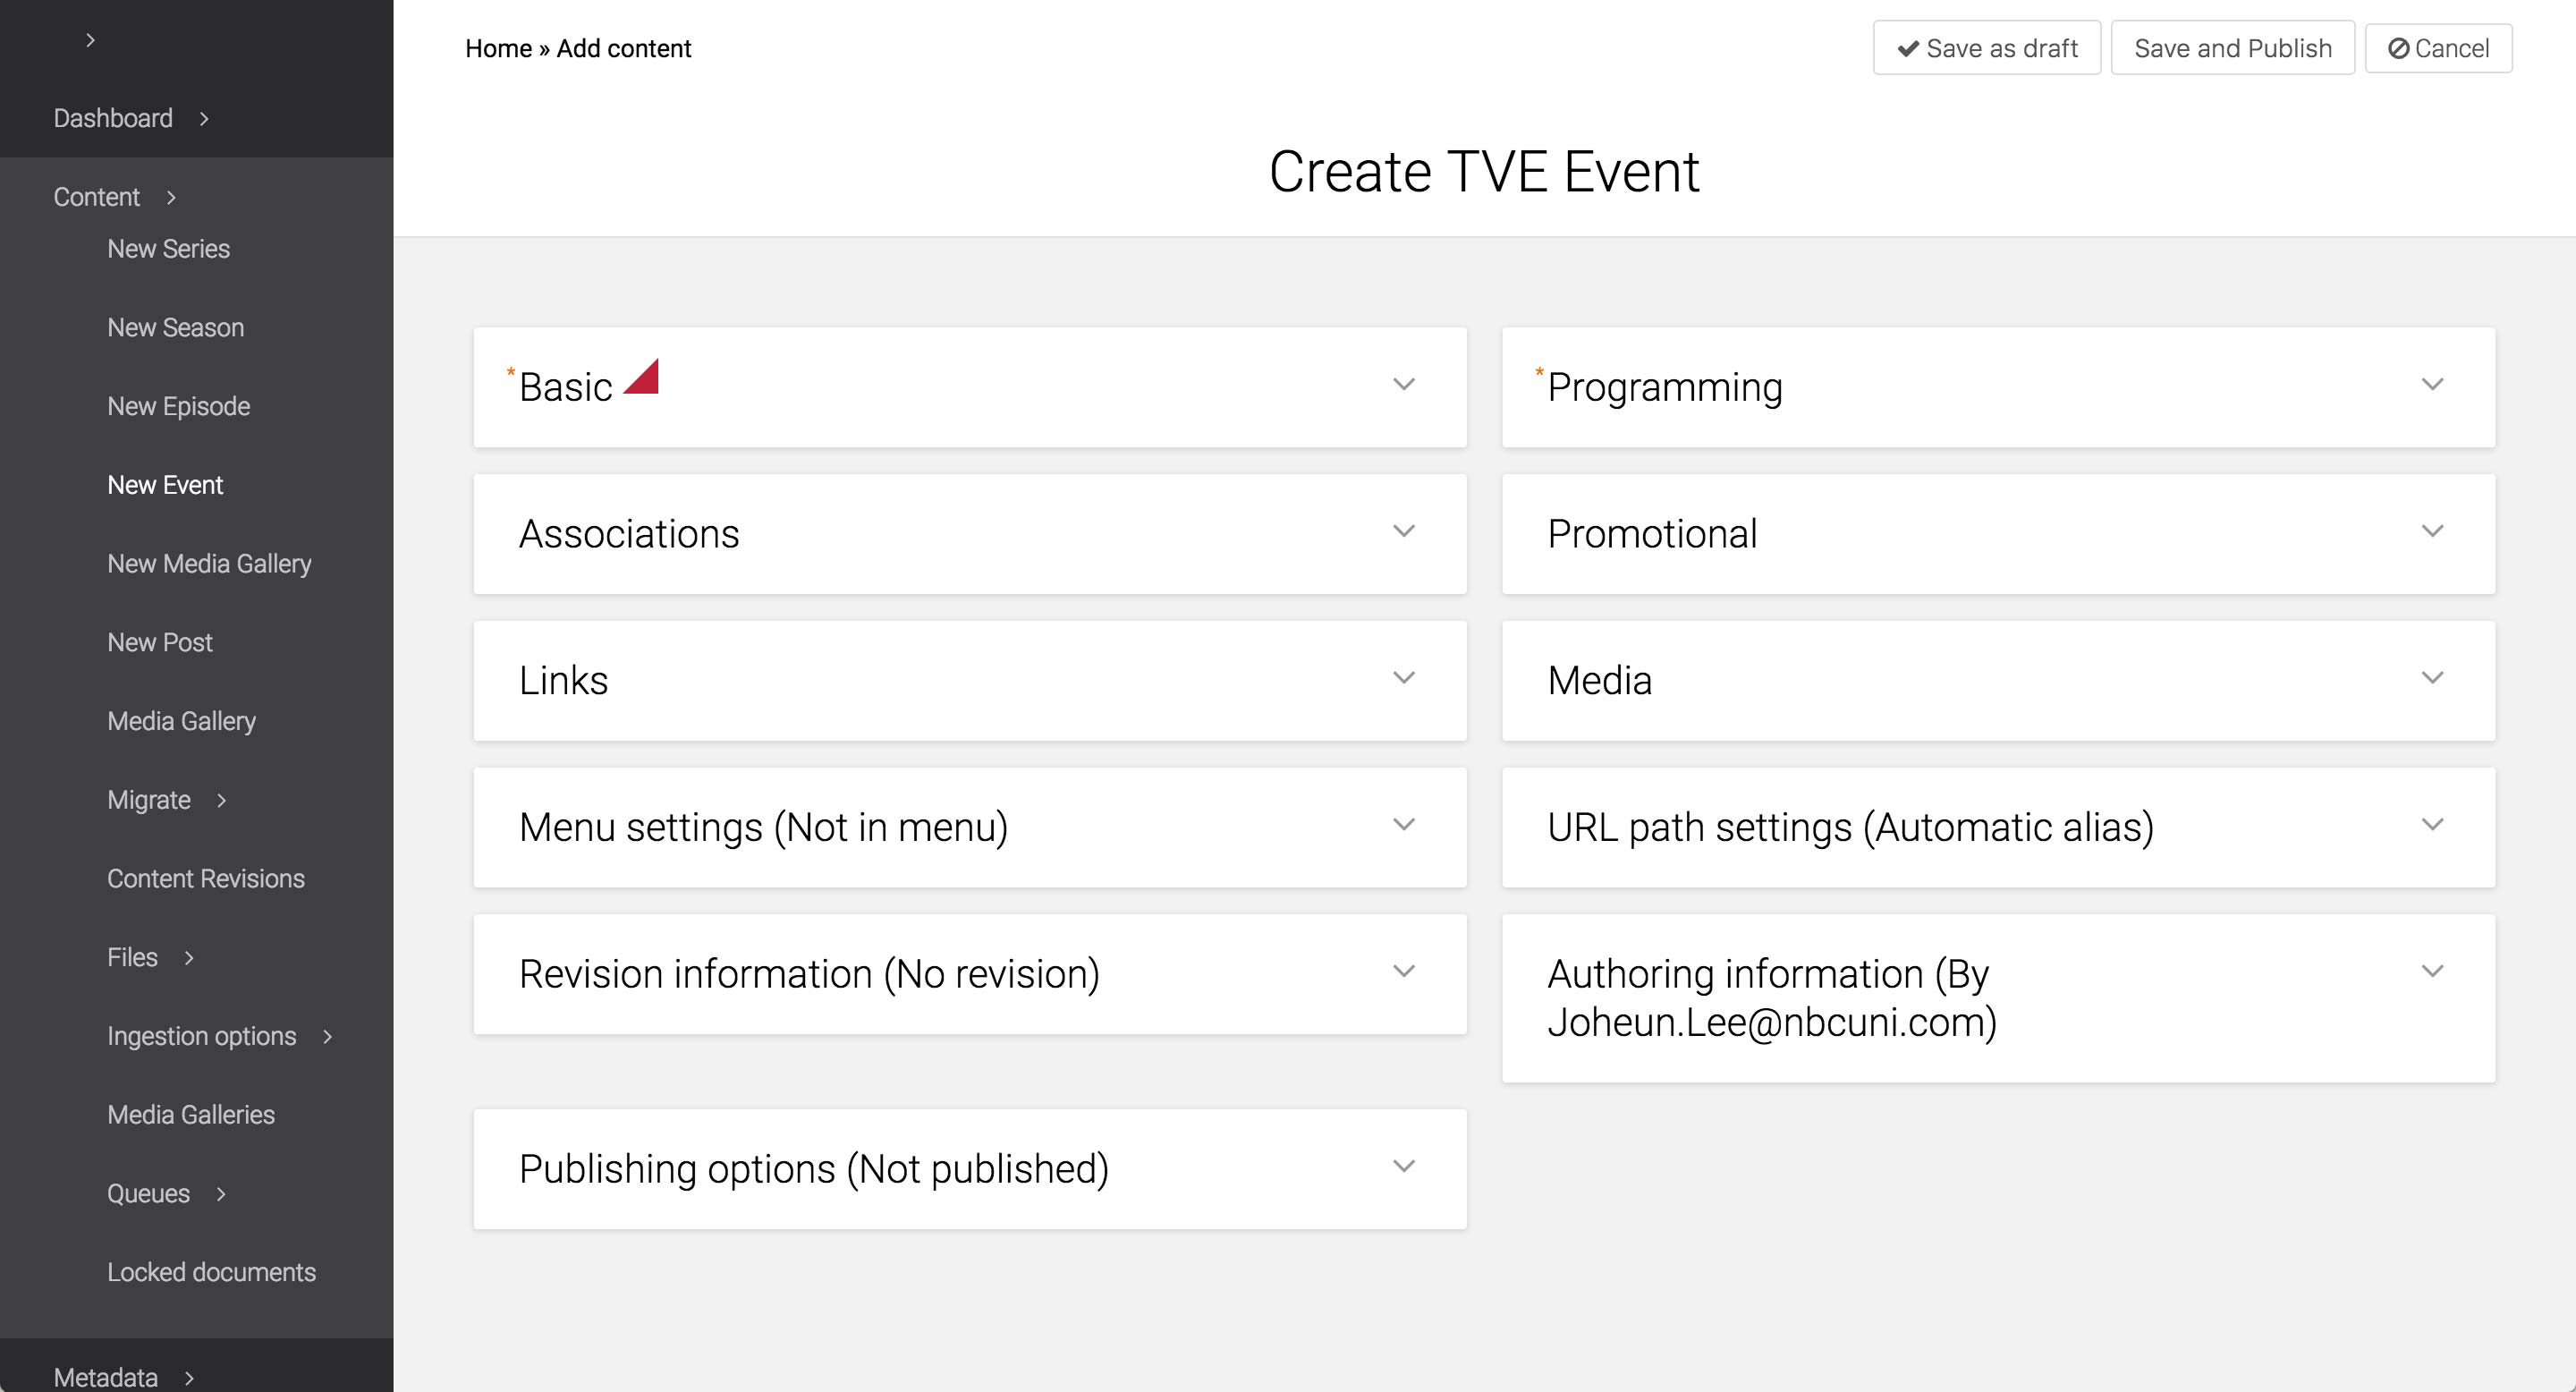Click Save as draft button
The width and height of the screenshot is (2576, 1392).
point(1986,48)
